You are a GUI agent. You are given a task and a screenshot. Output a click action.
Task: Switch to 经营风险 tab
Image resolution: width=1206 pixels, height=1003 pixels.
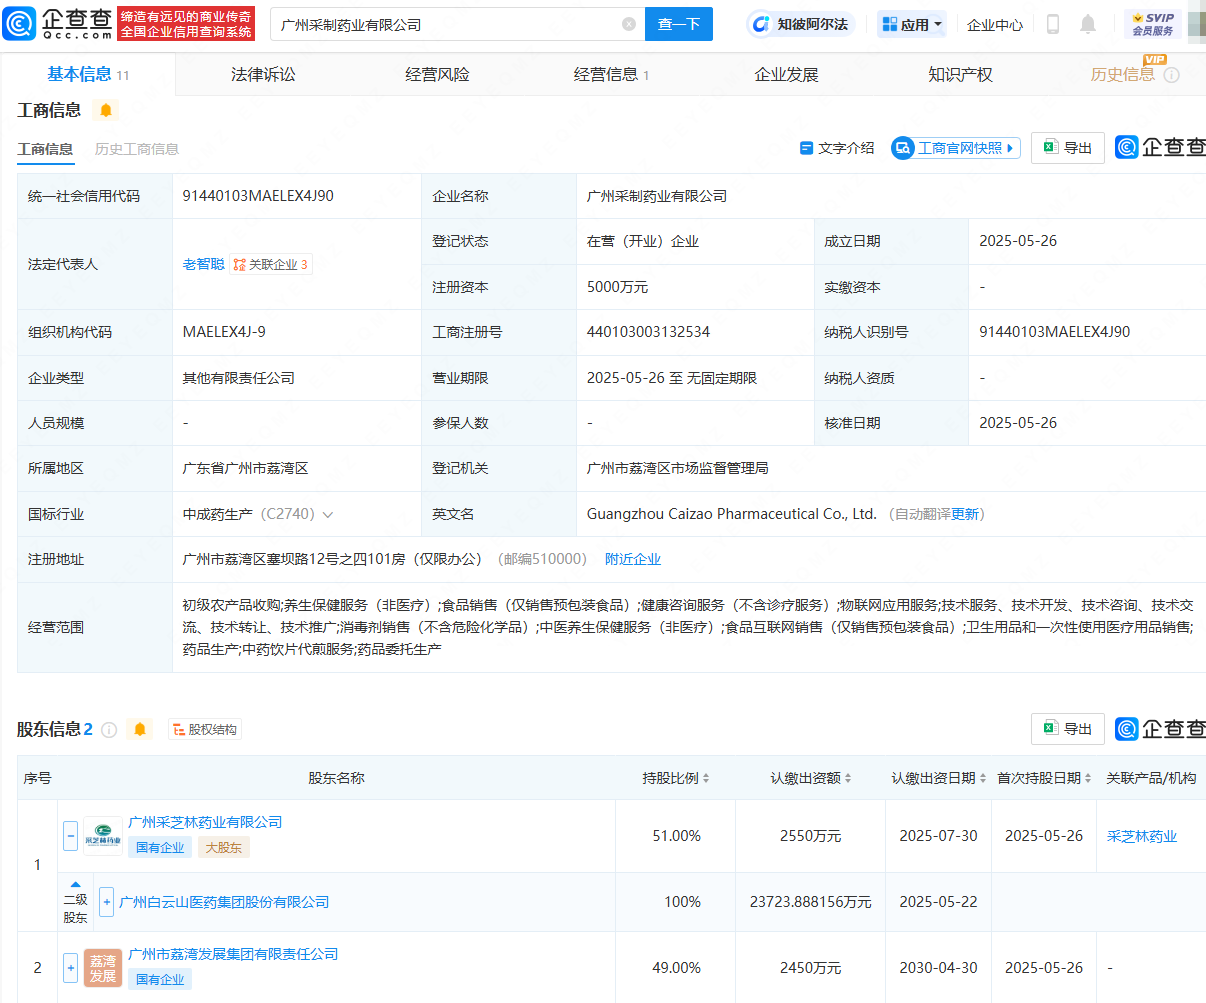pos(437,74)
